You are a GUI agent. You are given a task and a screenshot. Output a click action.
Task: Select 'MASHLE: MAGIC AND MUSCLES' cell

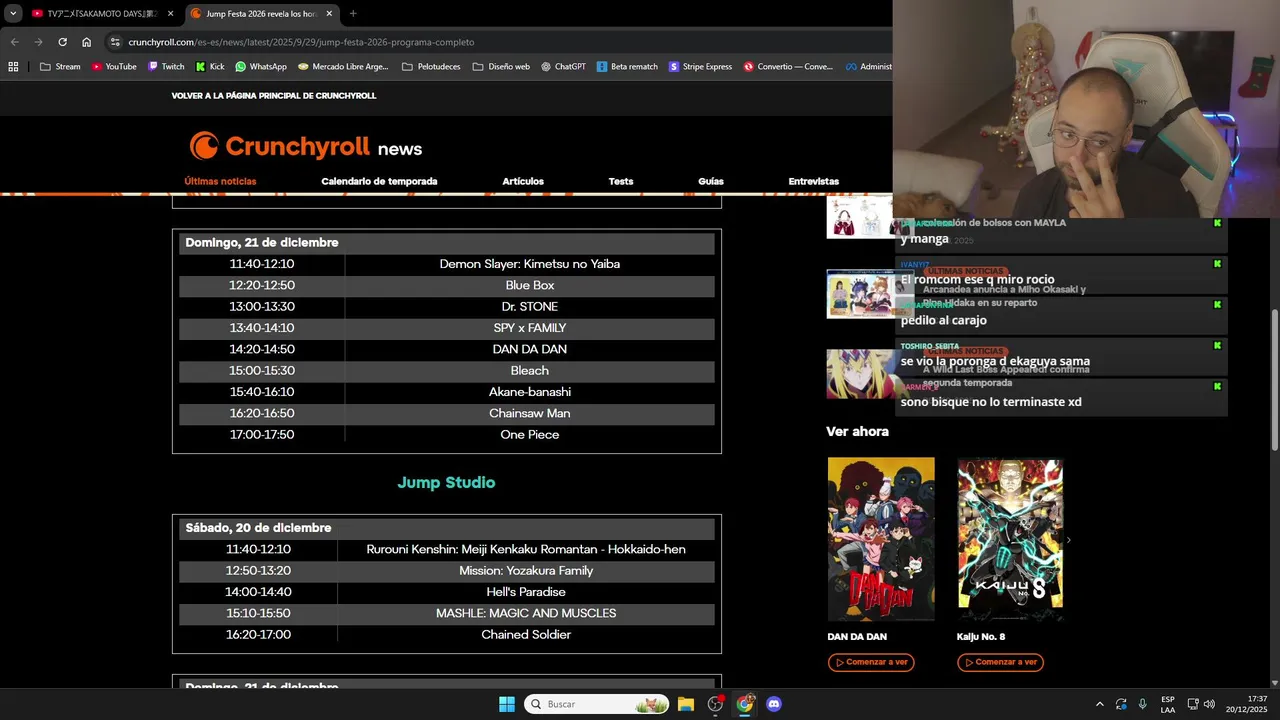(x=526, y=613)
